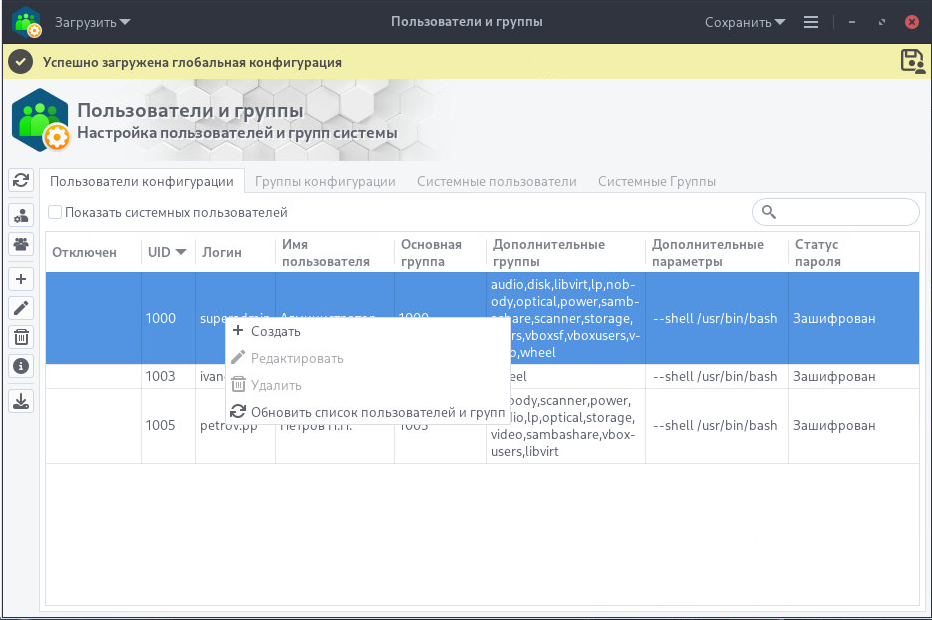Screen dimensions: 932x620
Task: Open the Системные Группы tab
Action: click(656, 181)
